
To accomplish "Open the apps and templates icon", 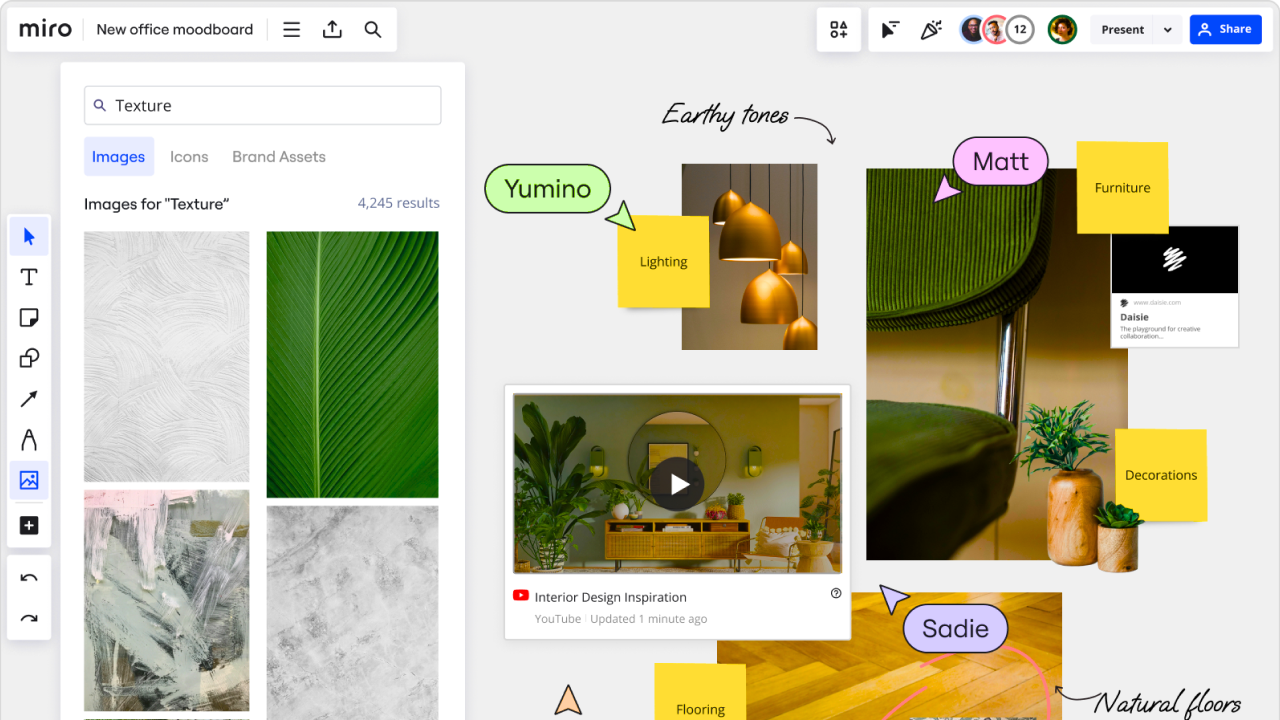I will point(838,30).
